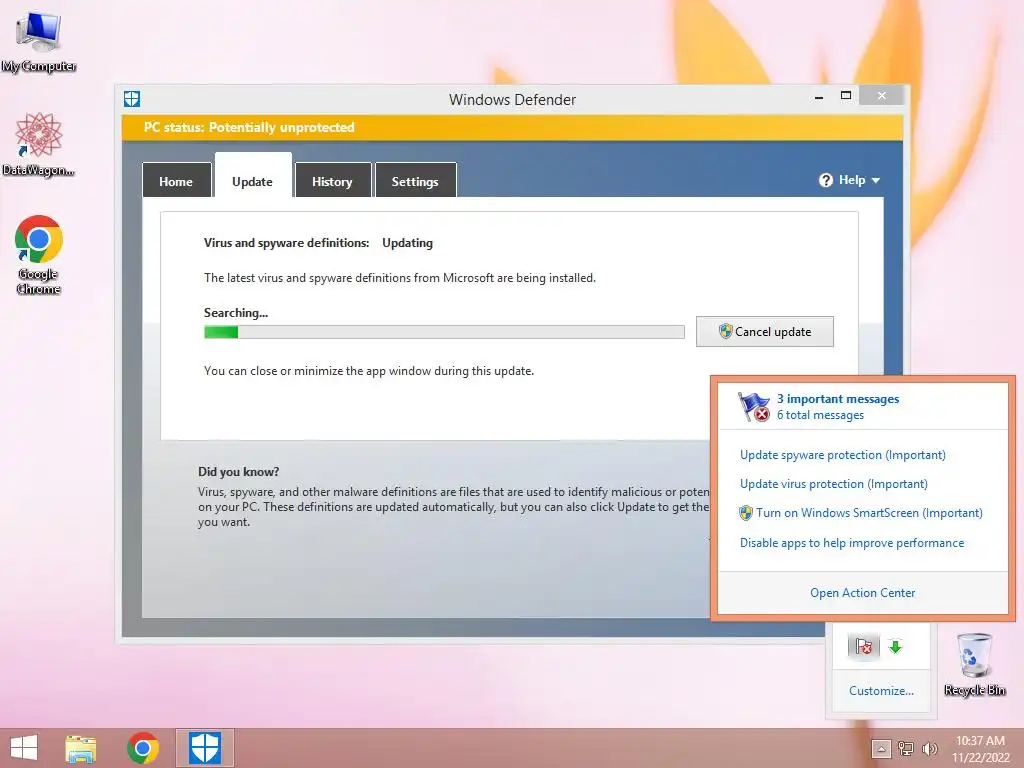Go to the Settings tab
1024x768 pixels.
click(415, 181)
